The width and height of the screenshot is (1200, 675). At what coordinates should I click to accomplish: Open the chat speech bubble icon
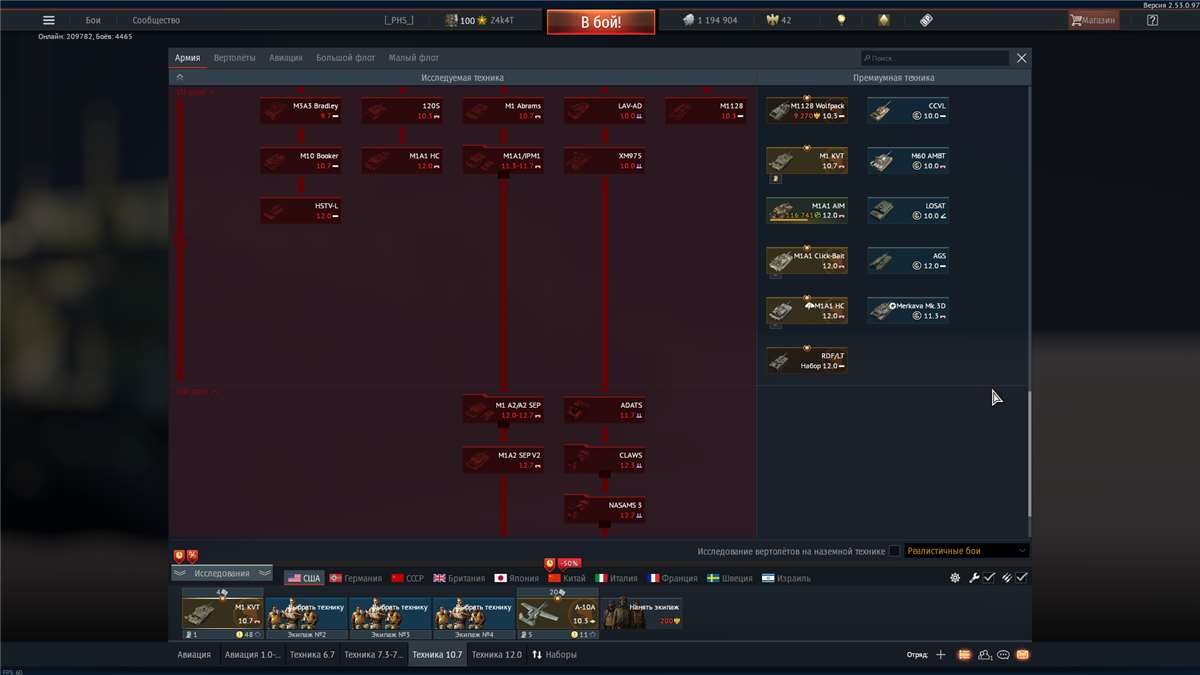coord(1003,655)
